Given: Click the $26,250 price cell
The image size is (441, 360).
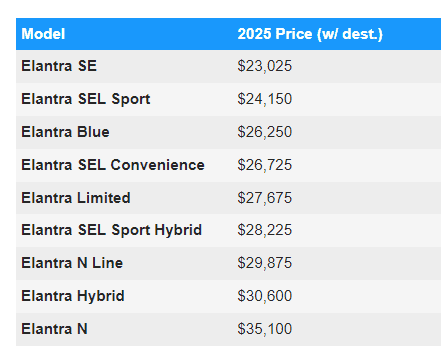Looking at the screenshot, I should coord(265,132).
